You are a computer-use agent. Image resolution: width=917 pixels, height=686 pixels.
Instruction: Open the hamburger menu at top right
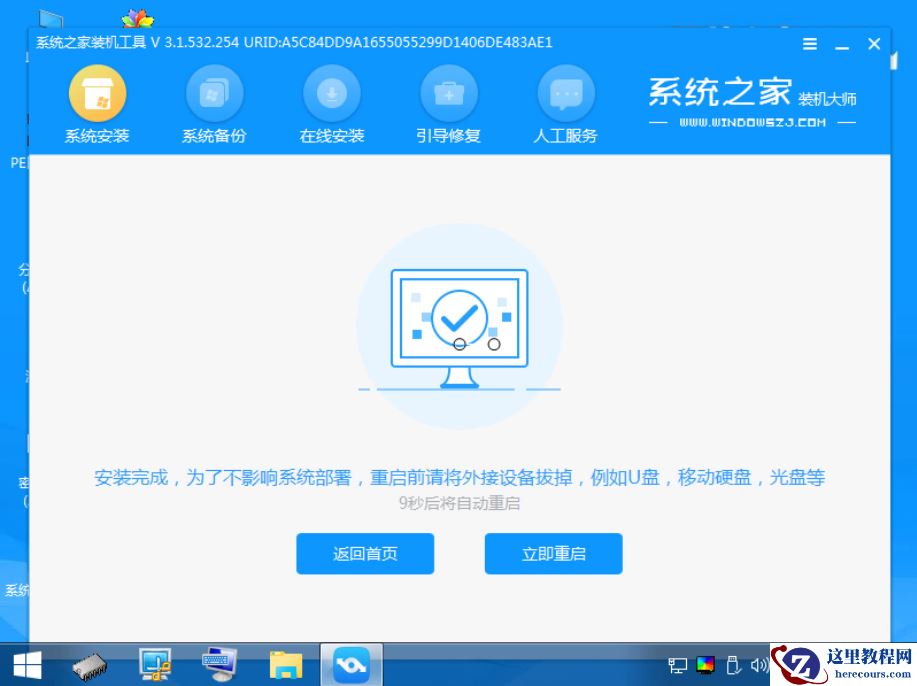(x=808, y=43)
